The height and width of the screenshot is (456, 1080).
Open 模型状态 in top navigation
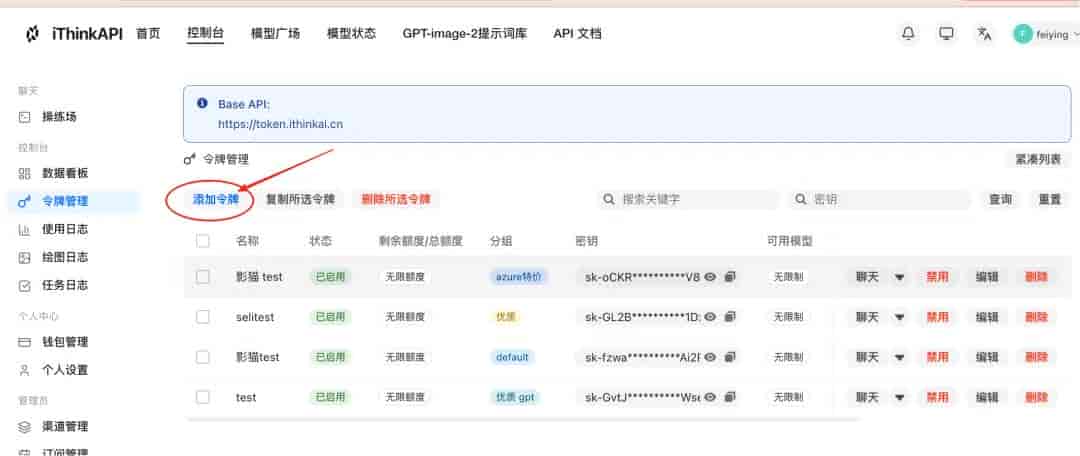coord(351,33)
